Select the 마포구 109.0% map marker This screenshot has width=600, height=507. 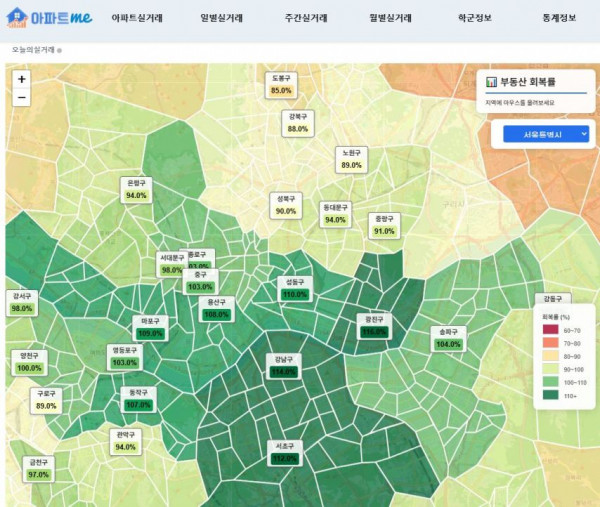click(149, 327)
